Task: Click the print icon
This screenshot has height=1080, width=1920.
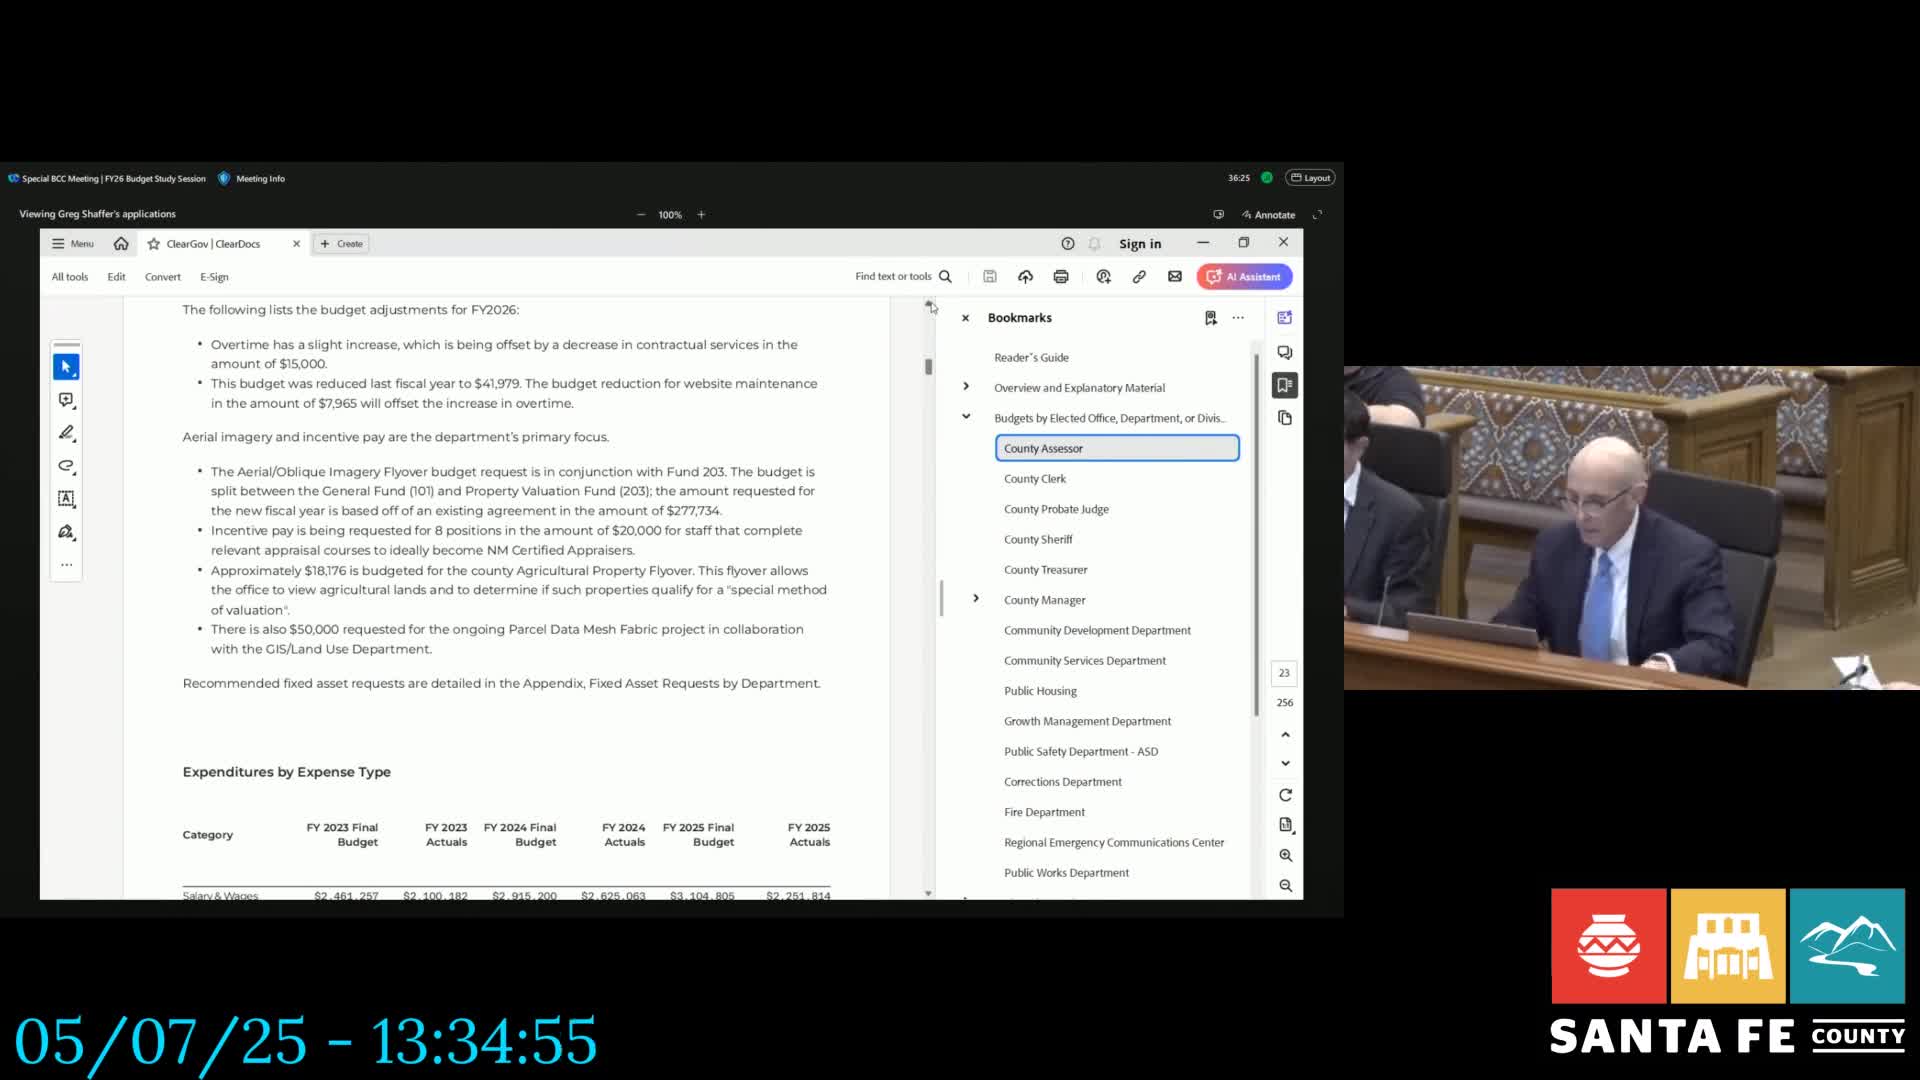Action: coord(1061,277)
